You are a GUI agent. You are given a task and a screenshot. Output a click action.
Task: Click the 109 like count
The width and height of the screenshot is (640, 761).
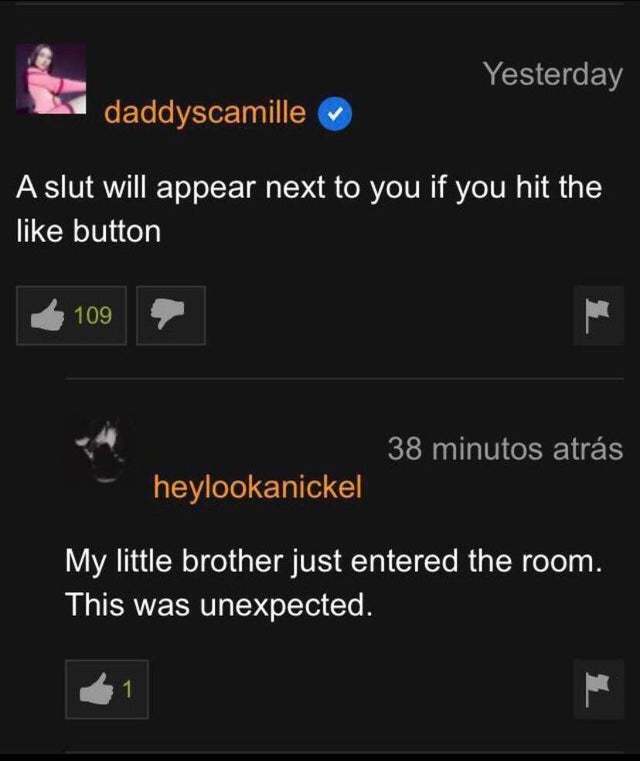tap(93, 315)
